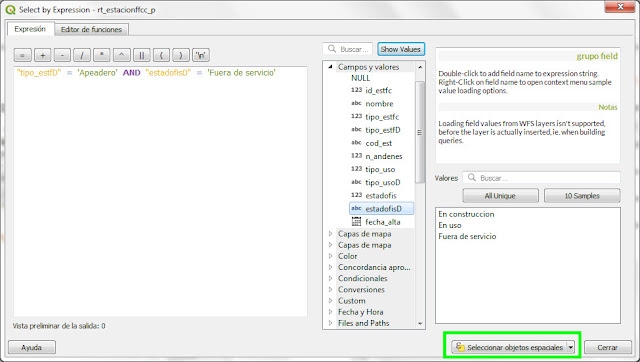Expand the Concordancia apro... group
Viewport: 640px width, 362px height.
coord(331,267)
